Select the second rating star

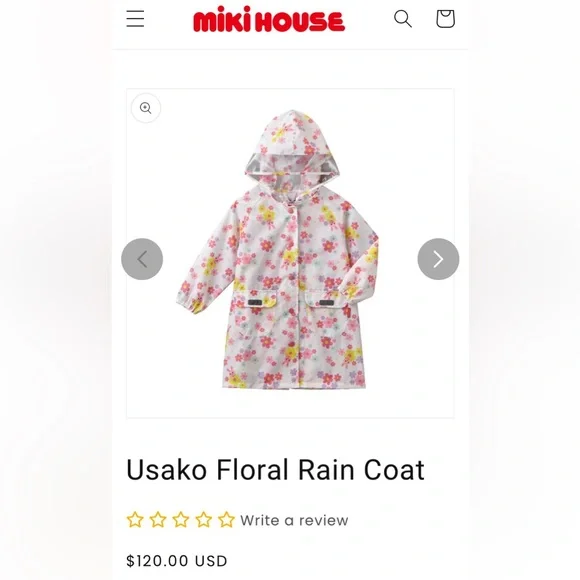coord(158,520)
